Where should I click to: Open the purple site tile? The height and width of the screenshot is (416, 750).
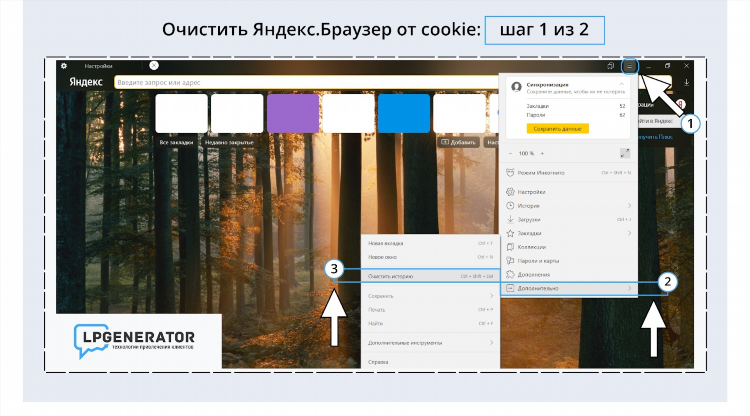point(293,113)
